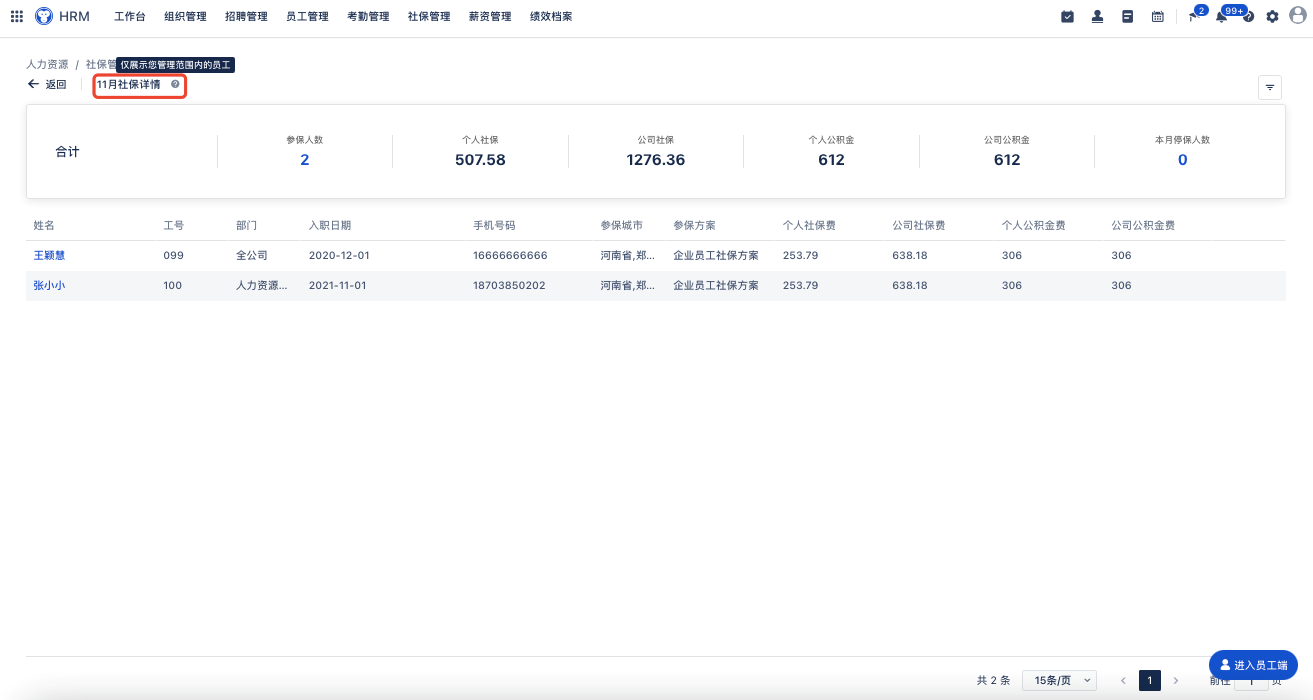The height and width of the screenshot is (700, 1313).
Task: Click the 个人公积金费 column header
Action: point(1034,225)
